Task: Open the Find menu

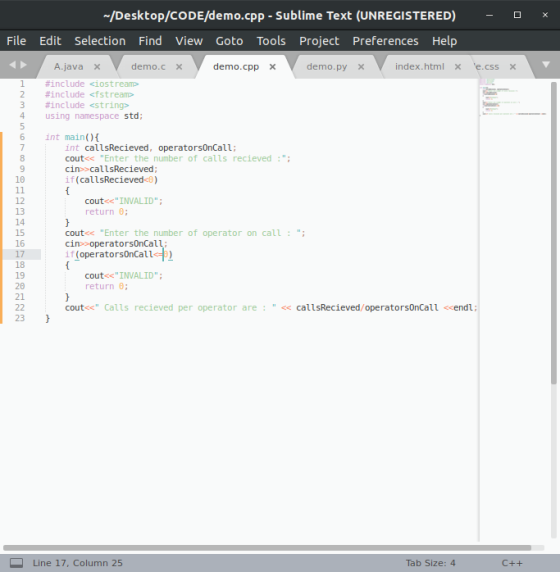Action: pyautogui.click(x=150, y=41)
